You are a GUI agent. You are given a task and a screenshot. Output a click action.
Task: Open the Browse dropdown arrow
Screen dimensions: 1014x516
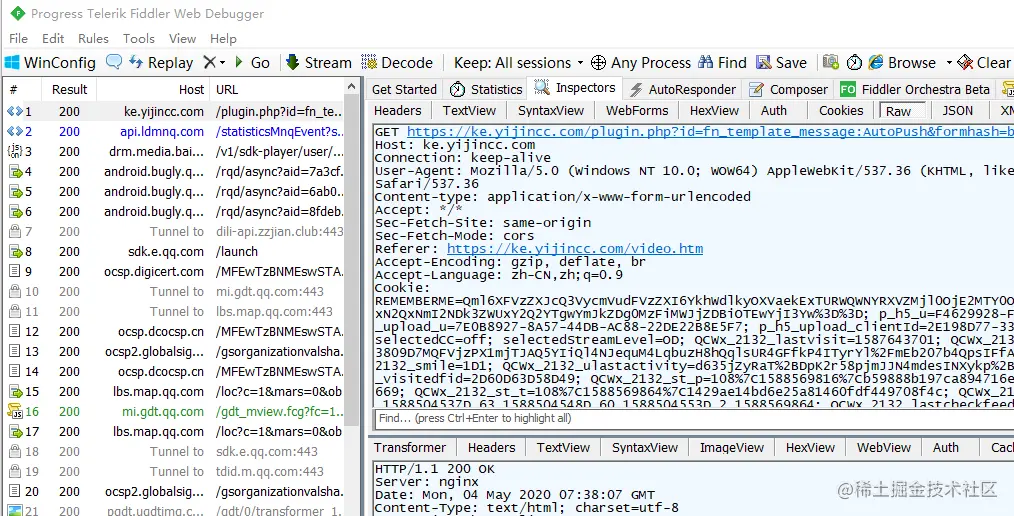tap(949, 63)
